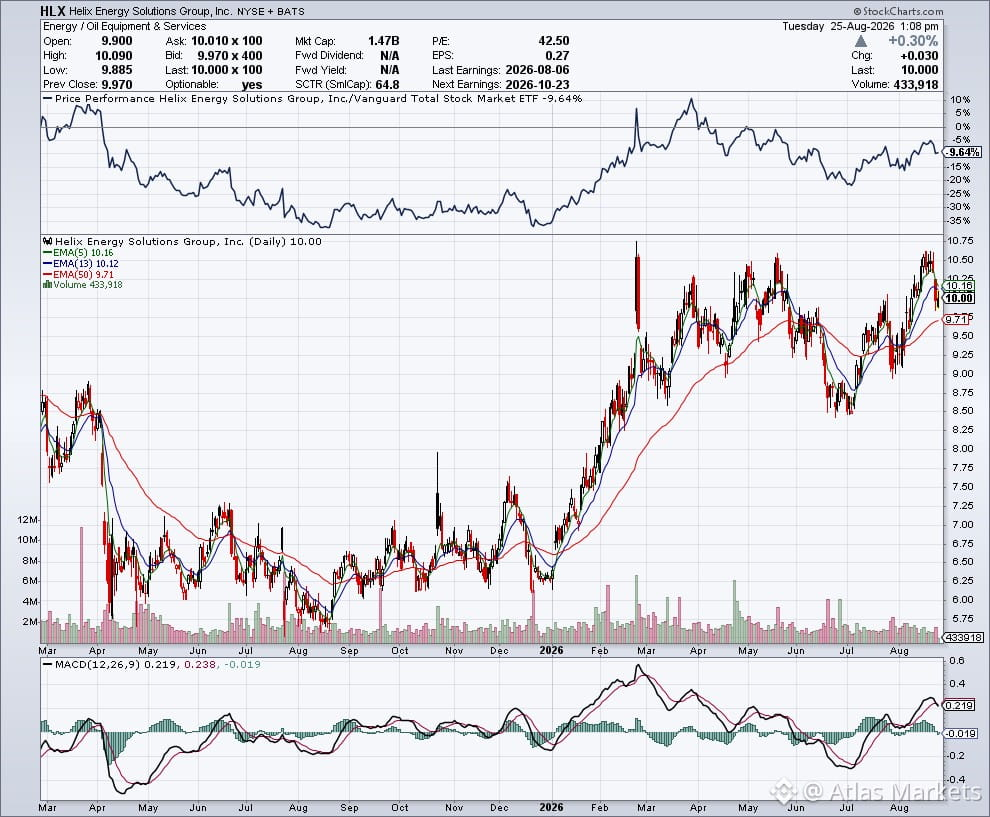The height and width of the screenshot is (817, 990).
Task: Click the Prev Close value 9.970
Action: point(117,85)
